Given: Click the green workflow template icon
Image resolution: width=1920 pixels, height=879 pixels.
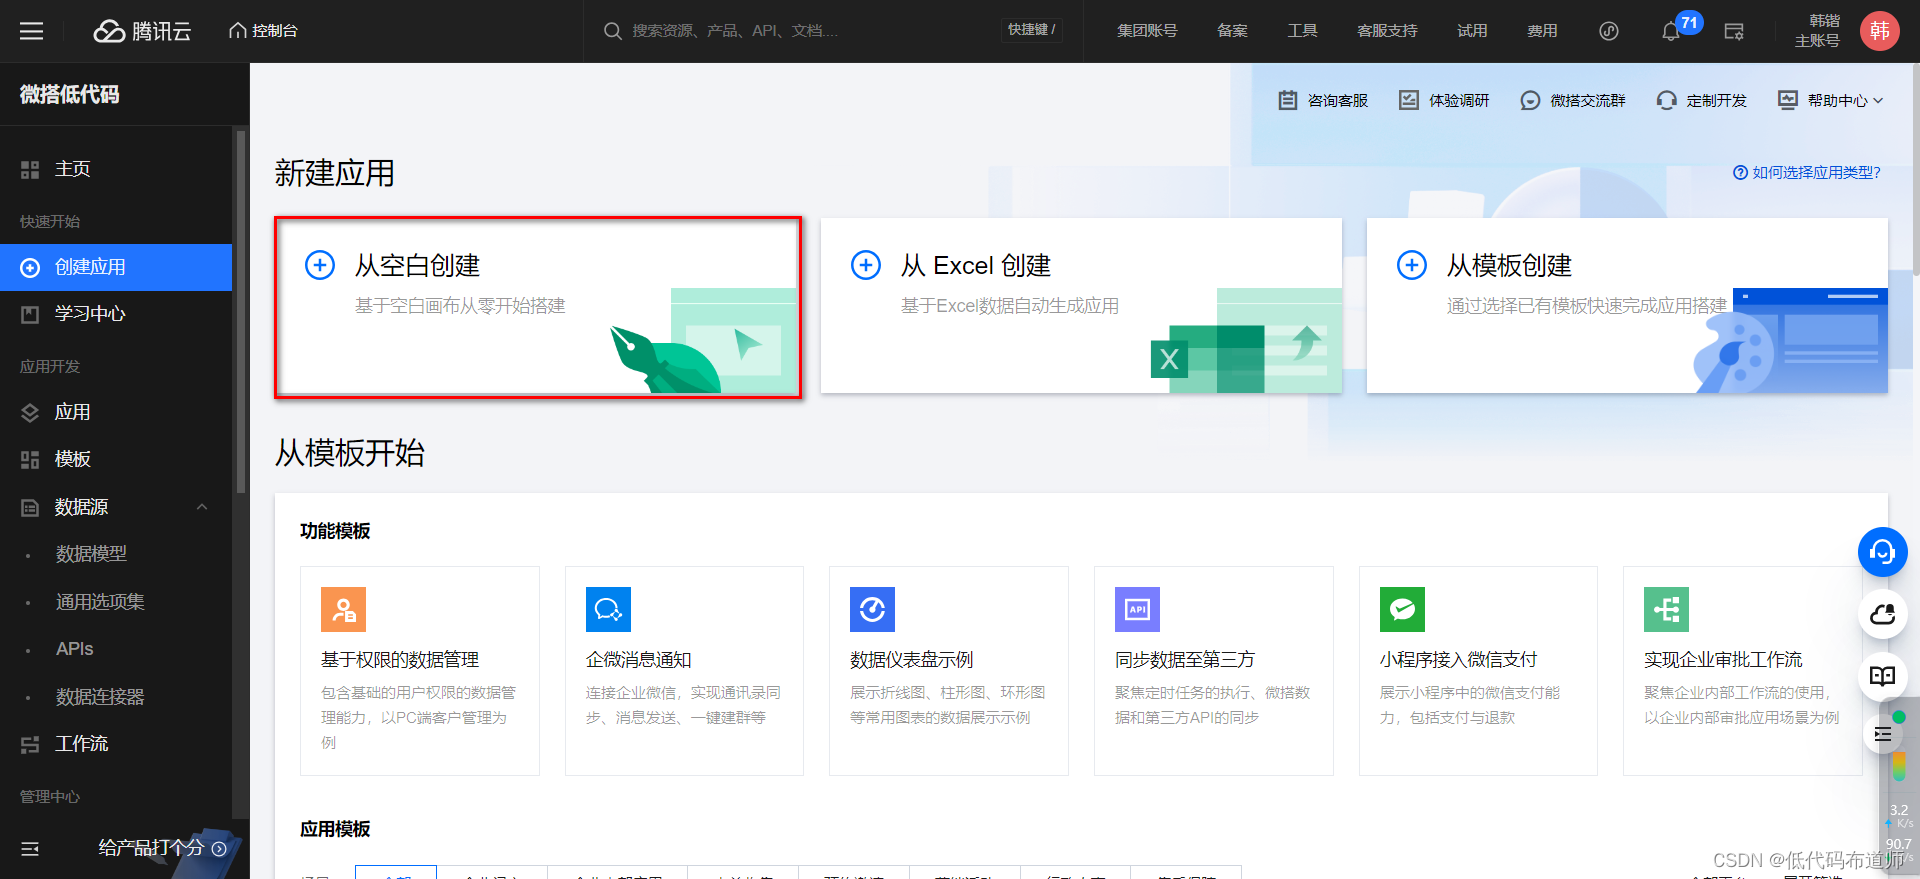Looking at the screenshot, I should [x=1666, y=609].
